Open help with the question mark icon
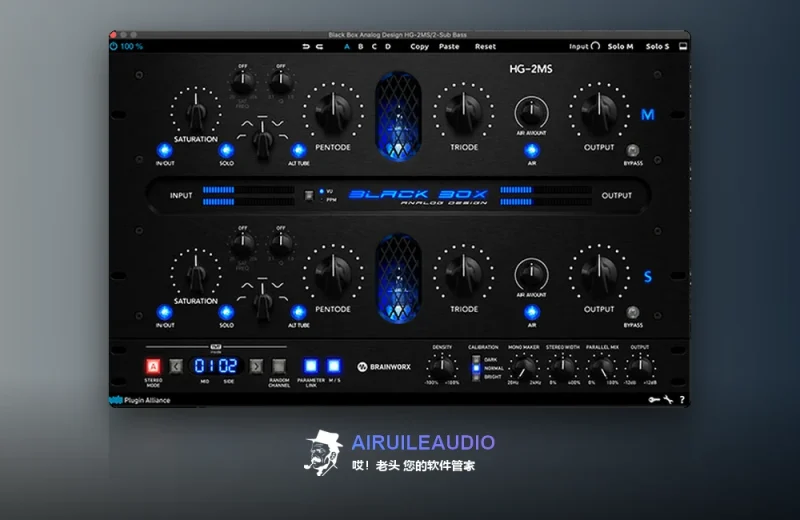Viewport: 800px width, 520px height. point(682,400)
